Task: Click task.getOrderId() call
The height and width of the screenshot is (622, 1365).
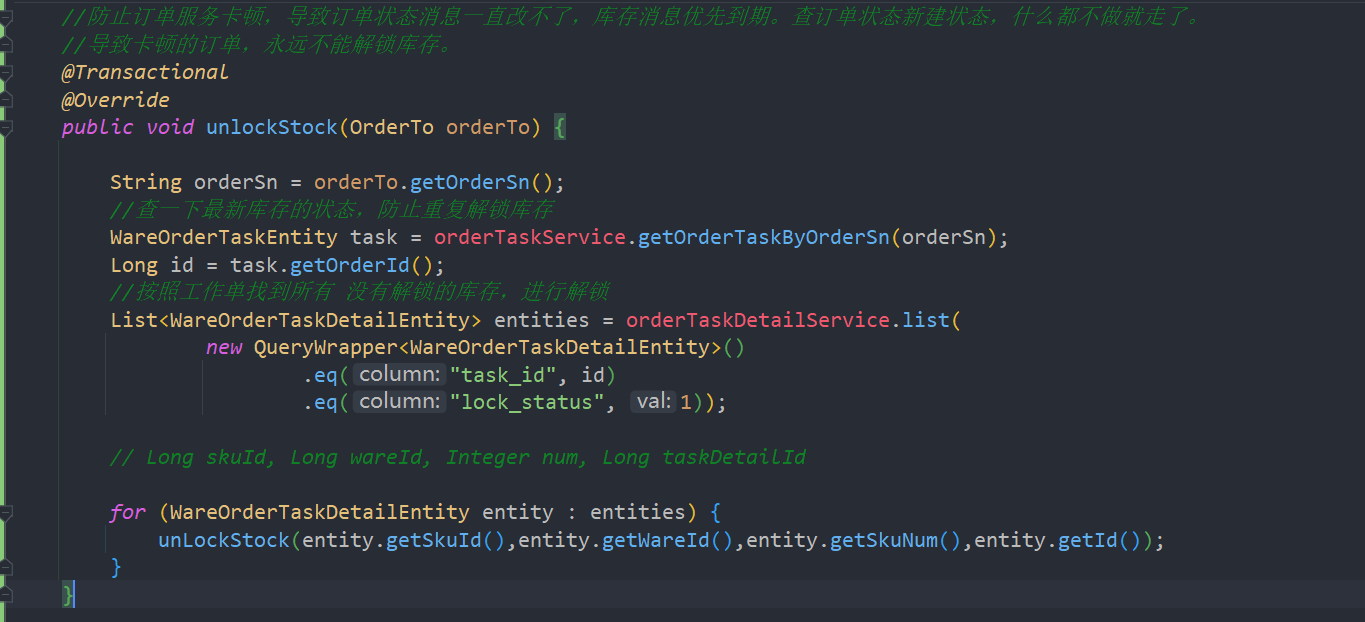Action: pyautogui.click(x=337, y=265)
